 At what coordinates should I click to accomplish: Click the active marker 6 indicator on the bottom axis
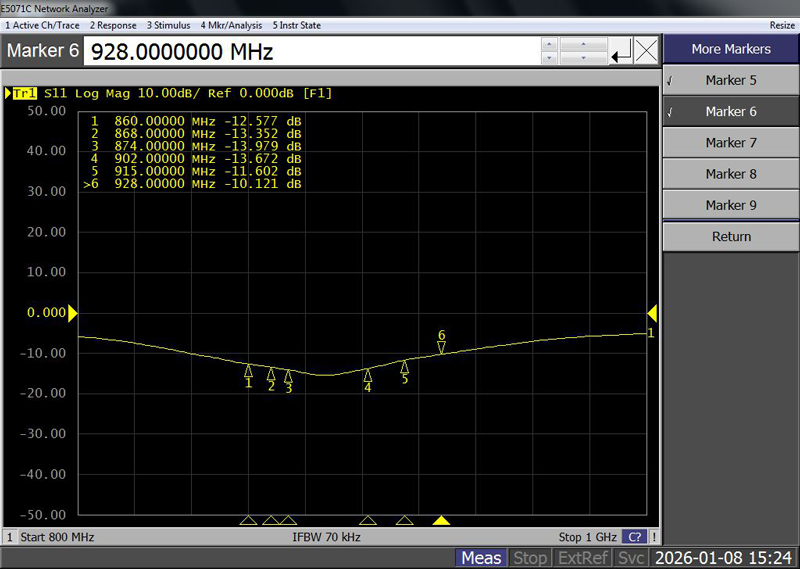(441, 520)
